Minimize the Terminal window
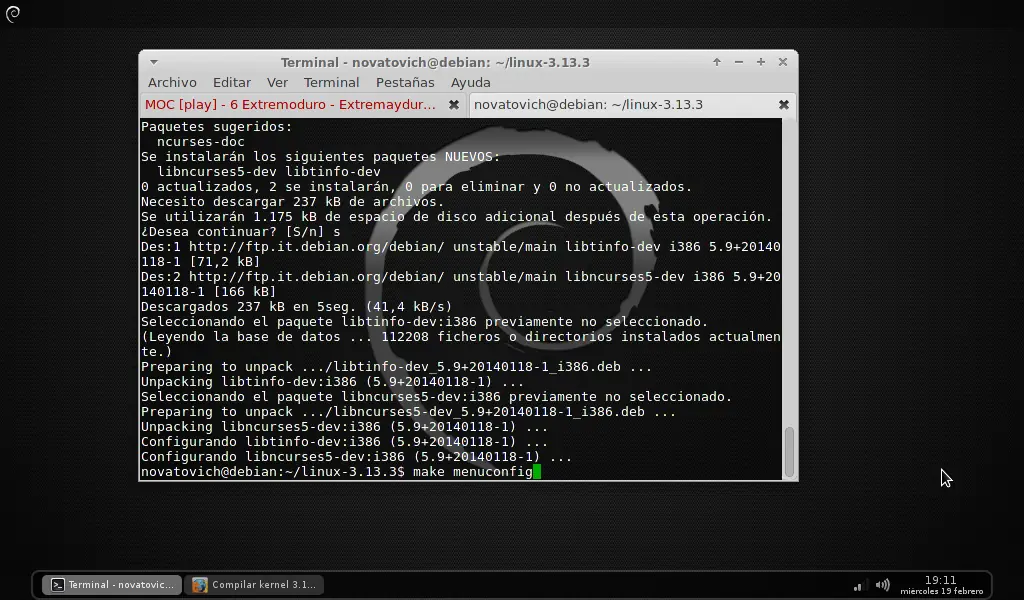This screenshot has width=1024, height=600. pos(739,62)
